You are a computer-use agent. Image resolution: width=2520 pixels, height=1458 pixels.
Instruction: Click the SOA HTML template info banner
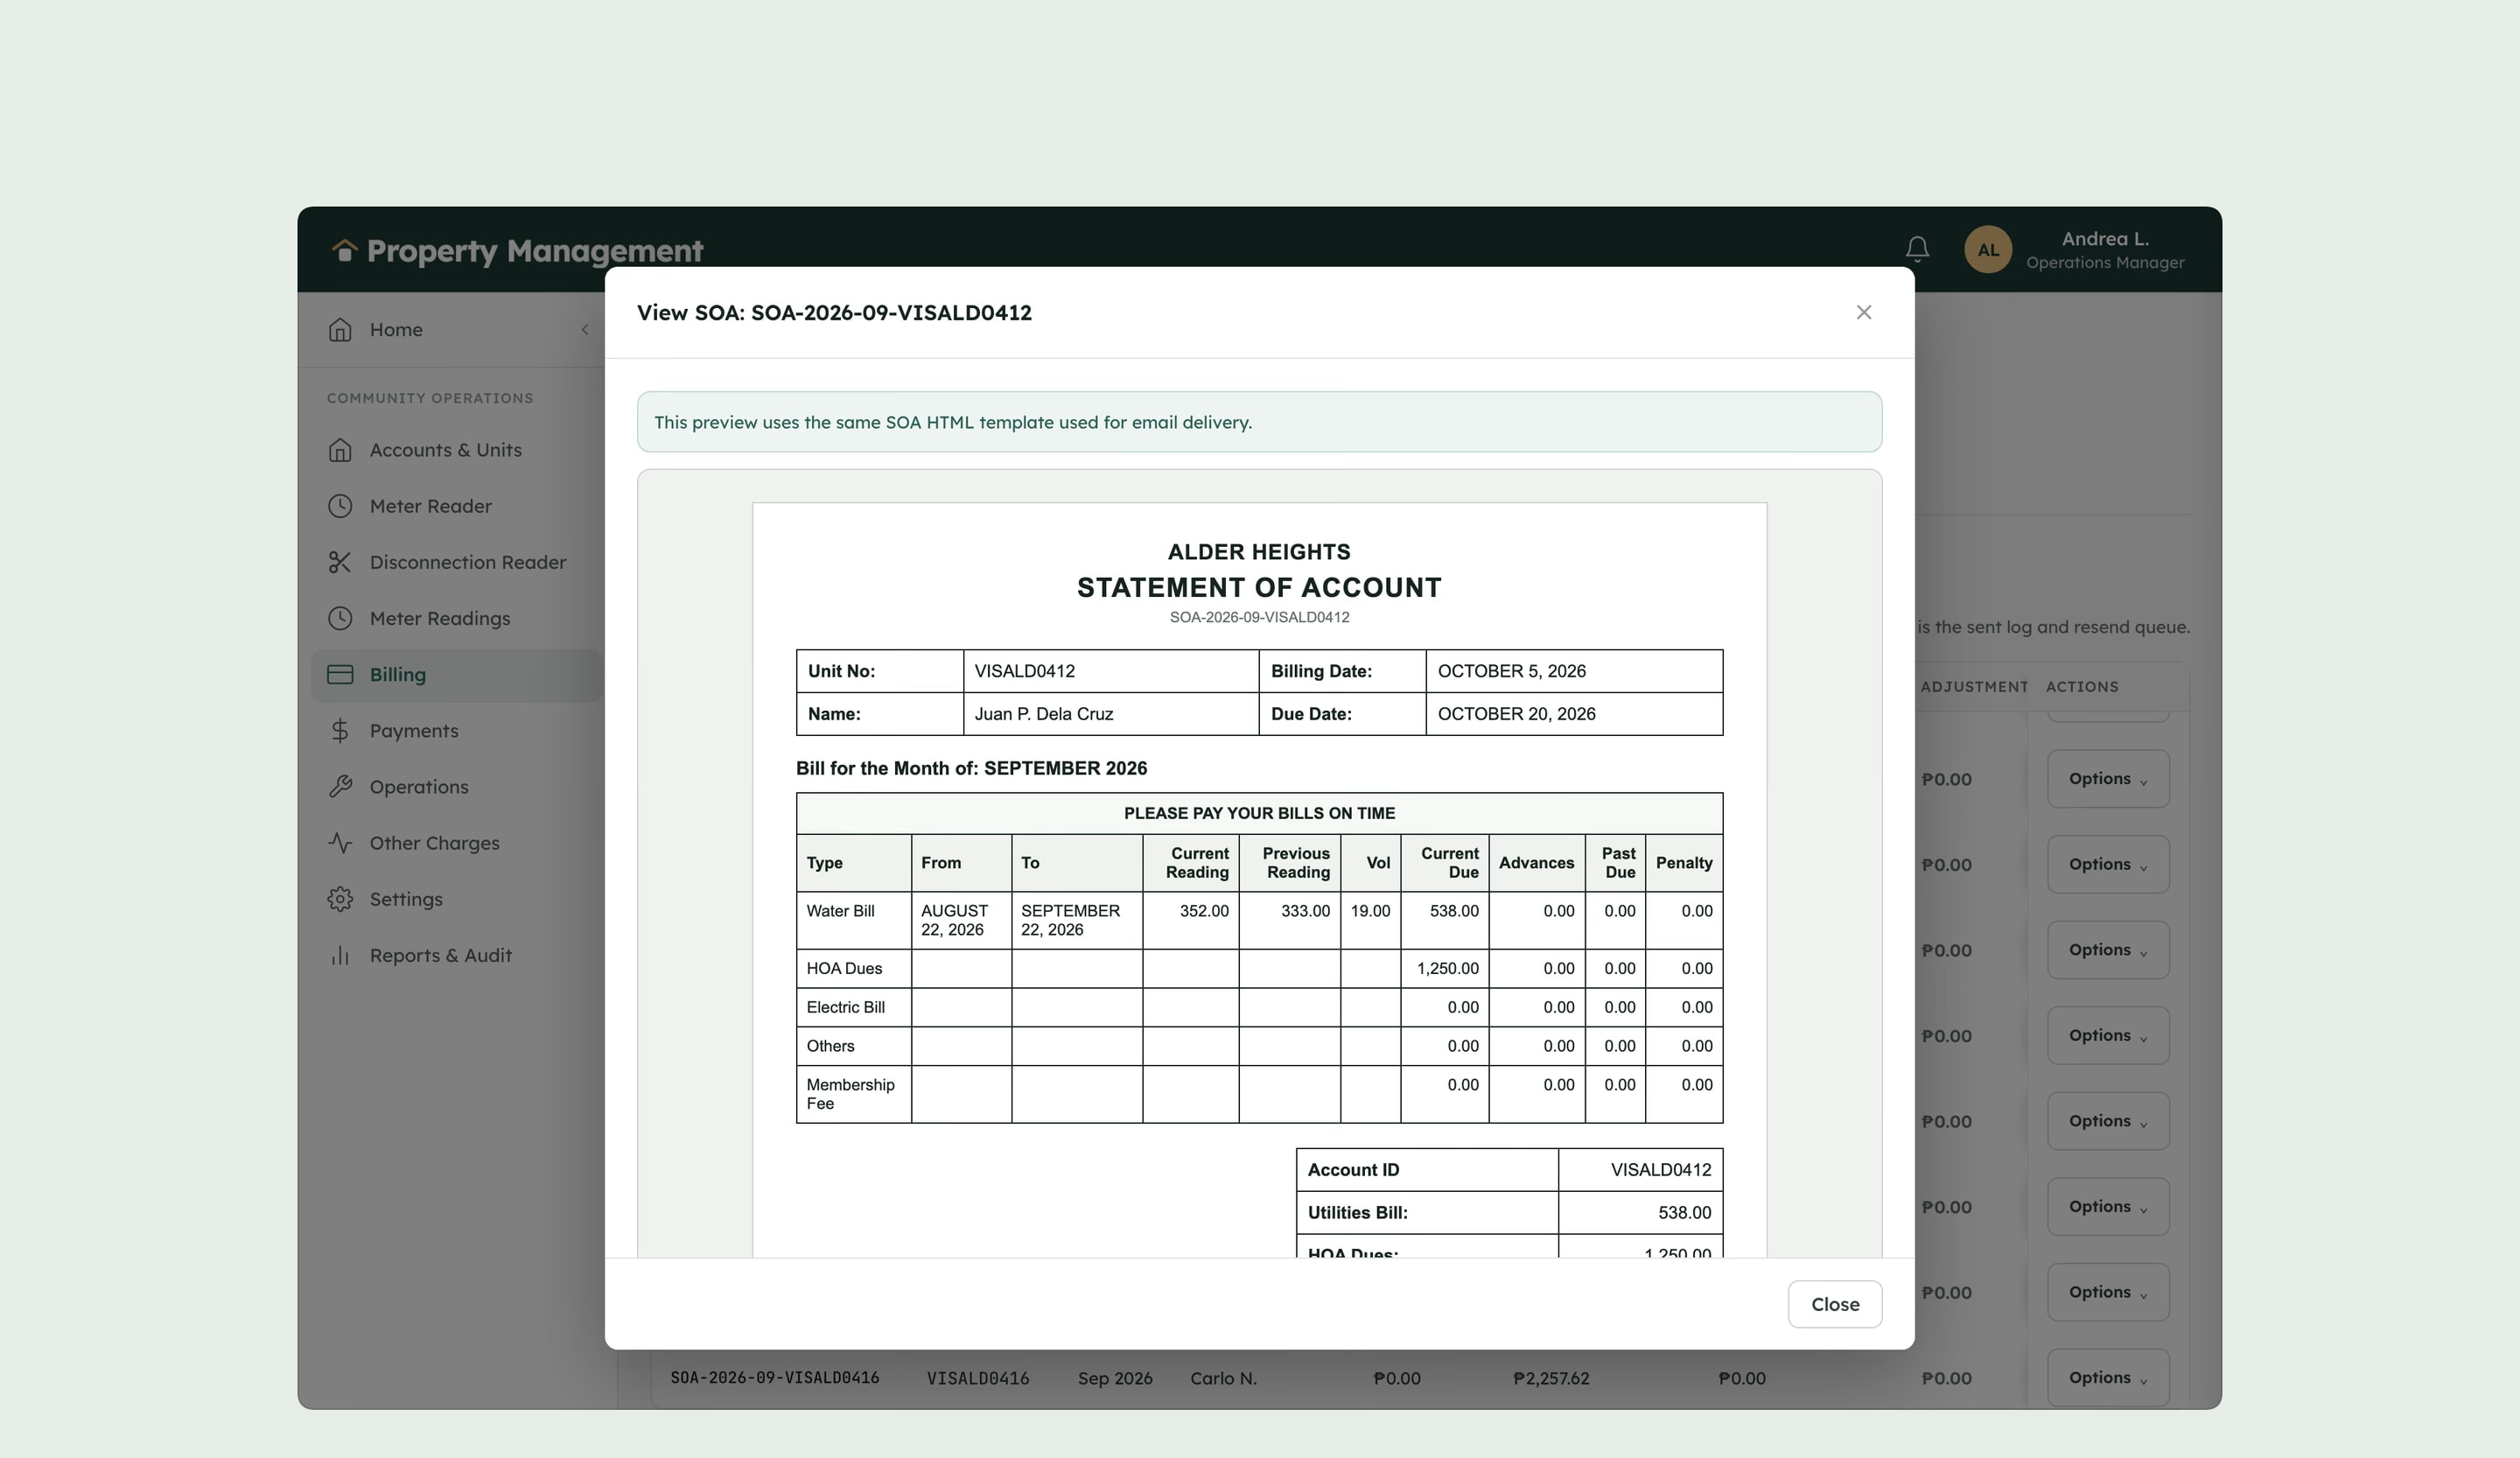click(x=1259, y=422)
